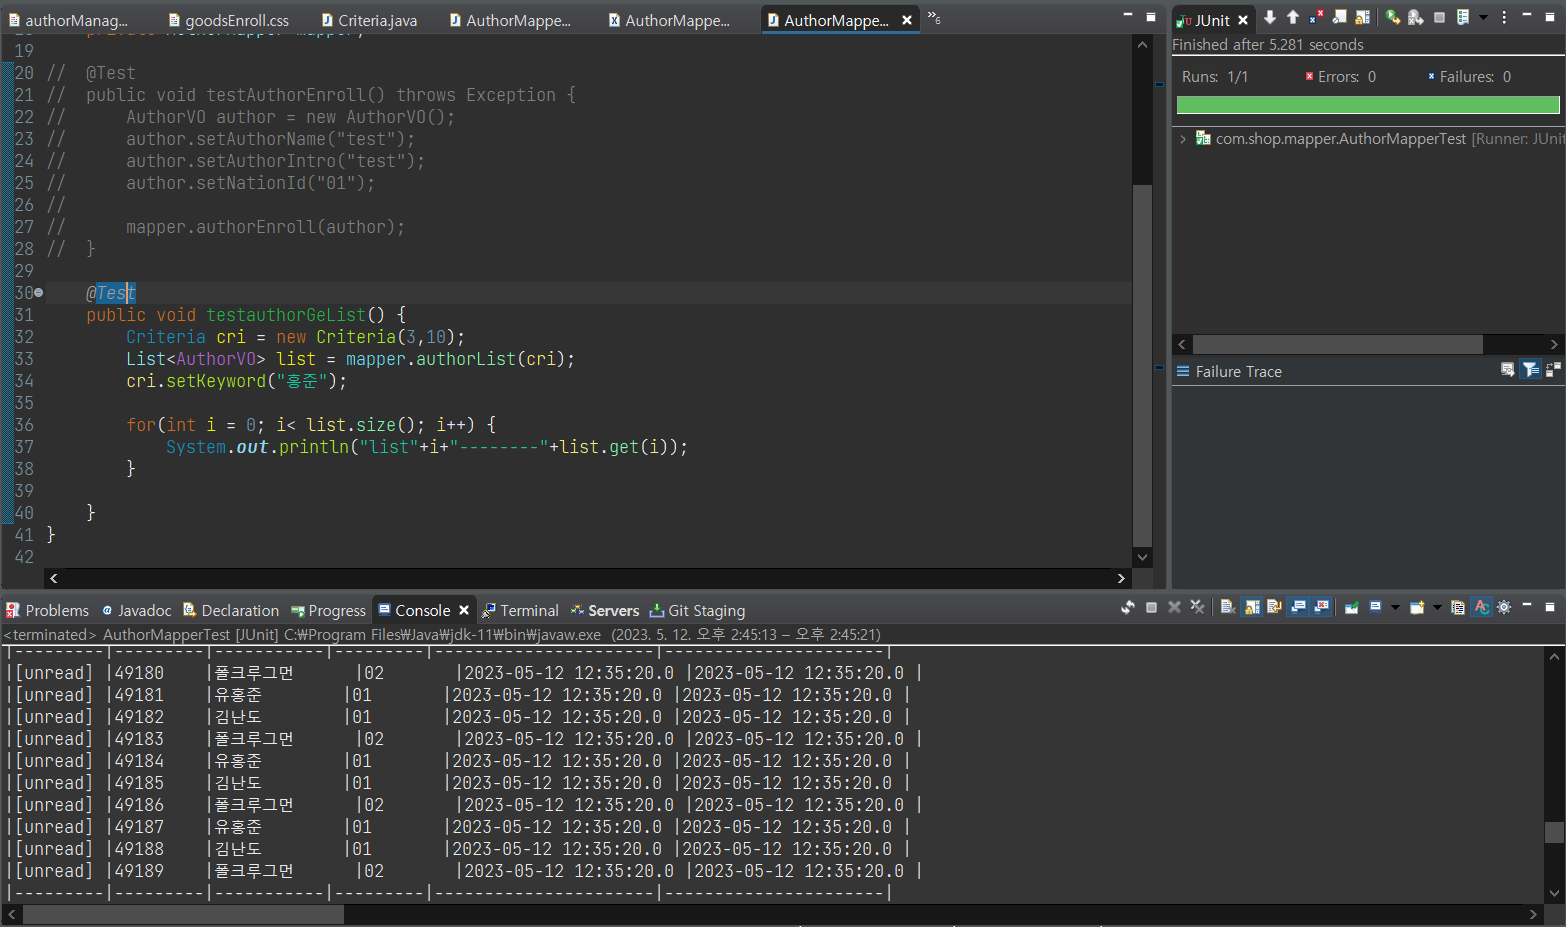
Task: Click Rerun Test icon in JUnit
Action: (x=1393, y=17)
